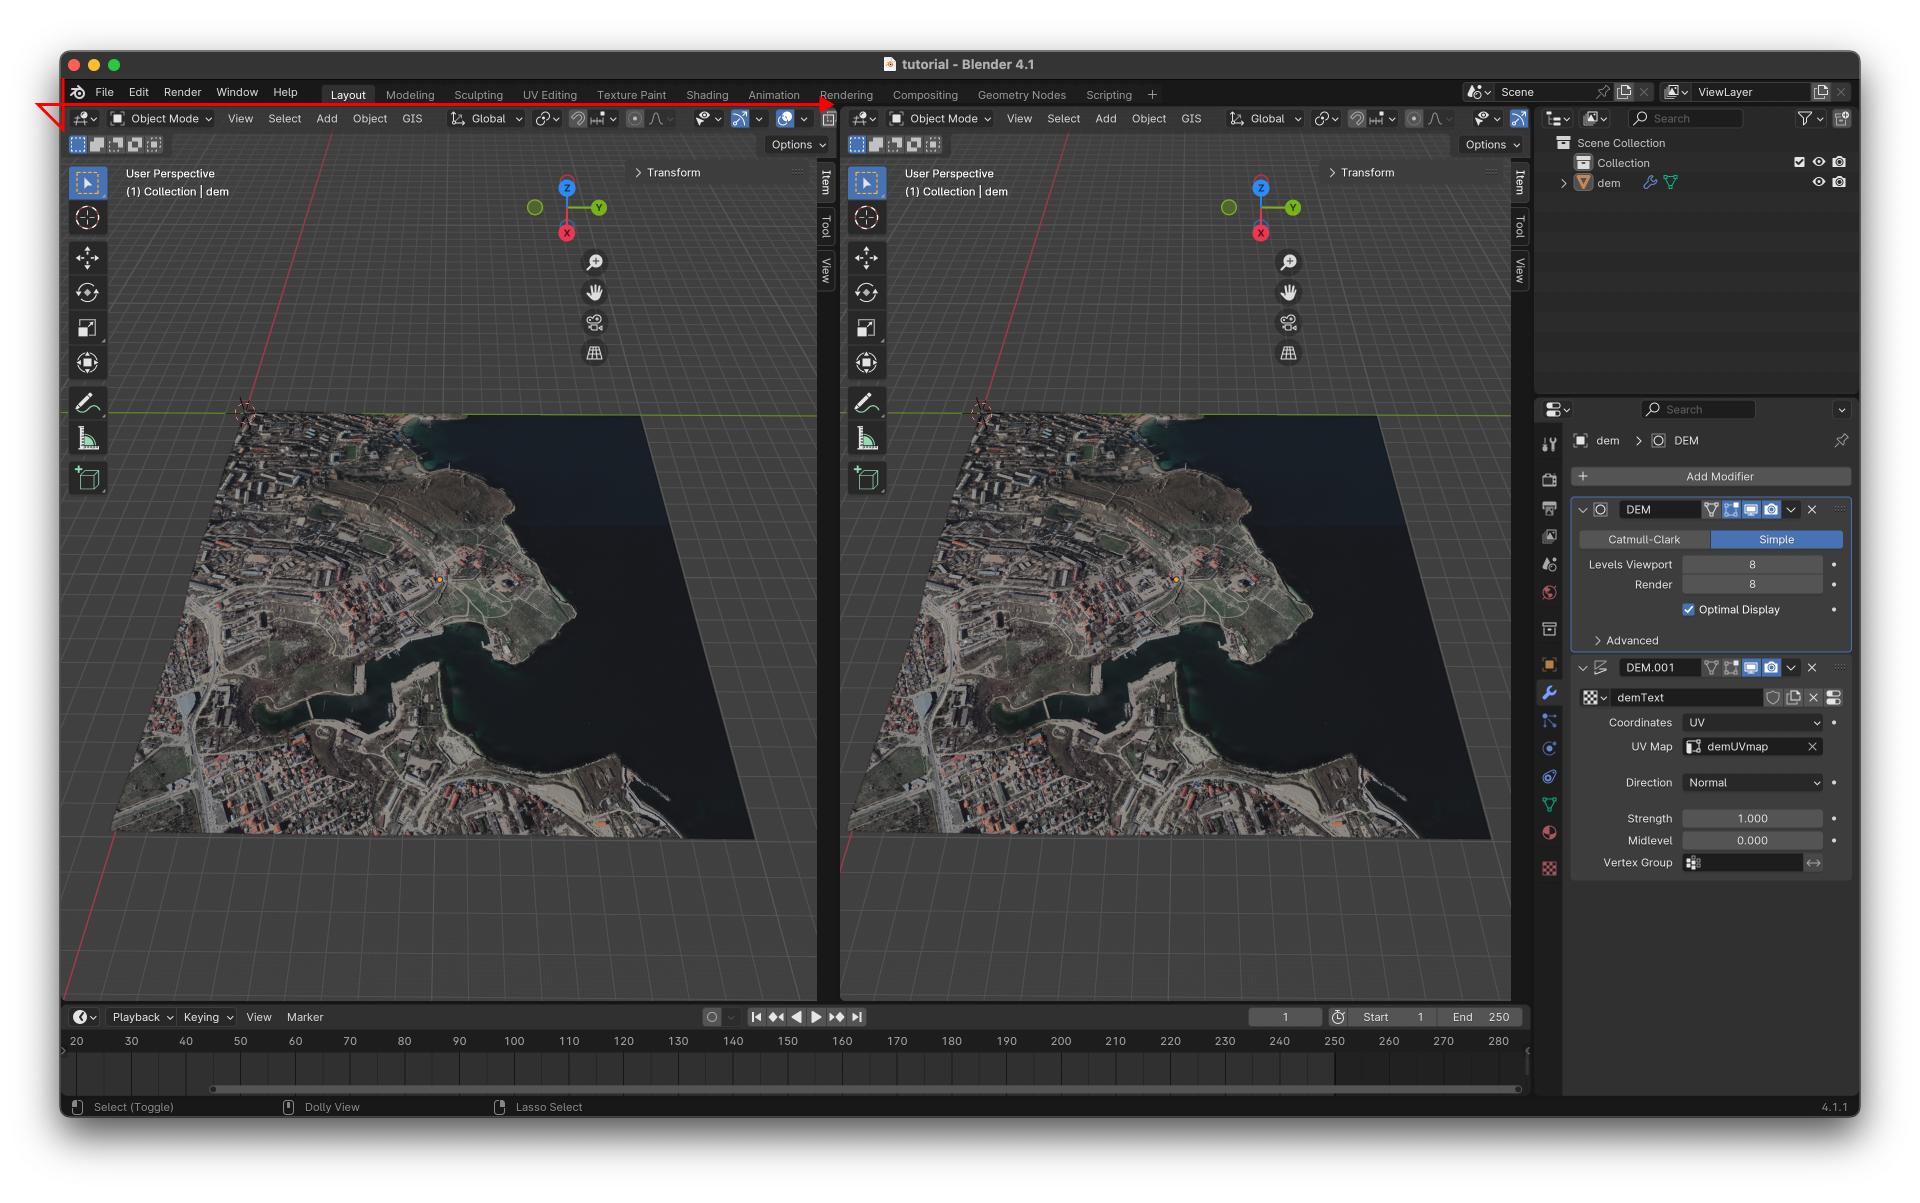Open Options dropdown in left viewport

tap(797, 145)
